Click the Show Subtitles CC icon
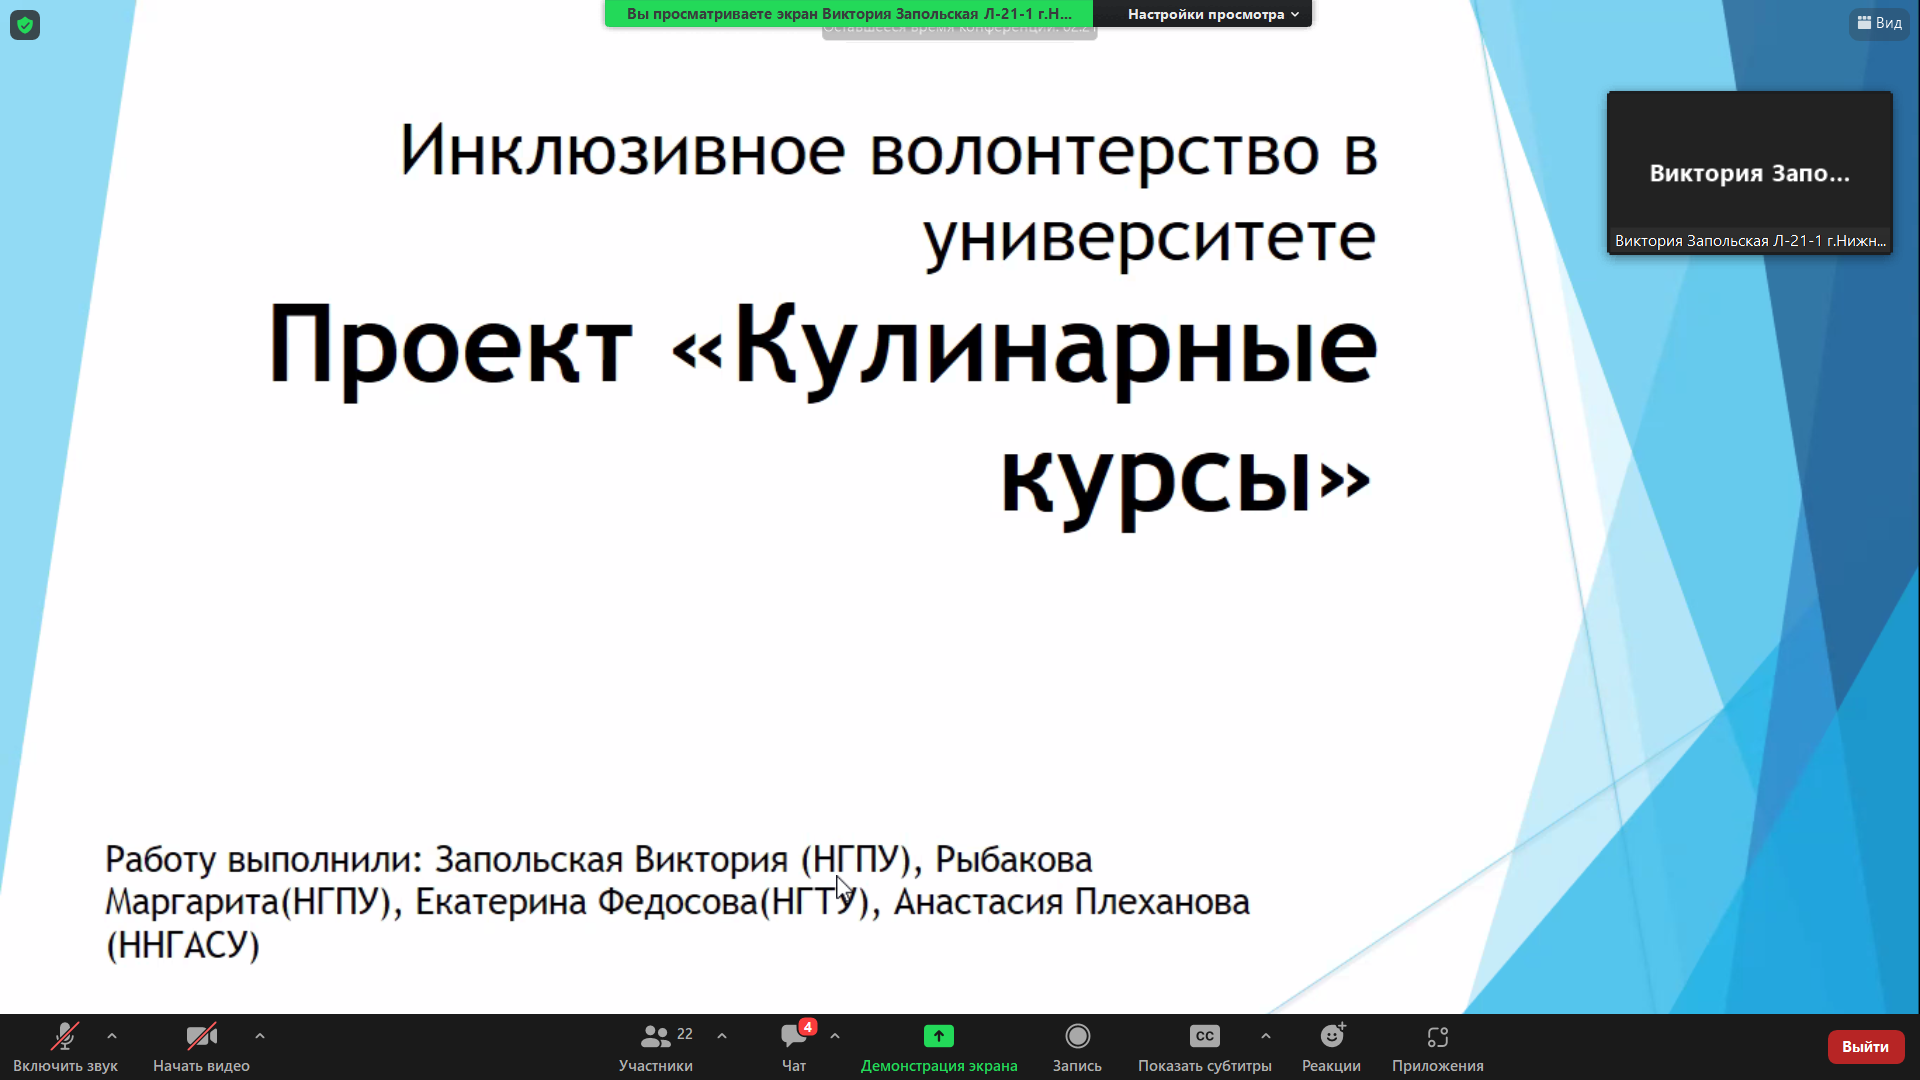The width and height of the screenshot is (1920, 1080). tap(1204, 1037)
